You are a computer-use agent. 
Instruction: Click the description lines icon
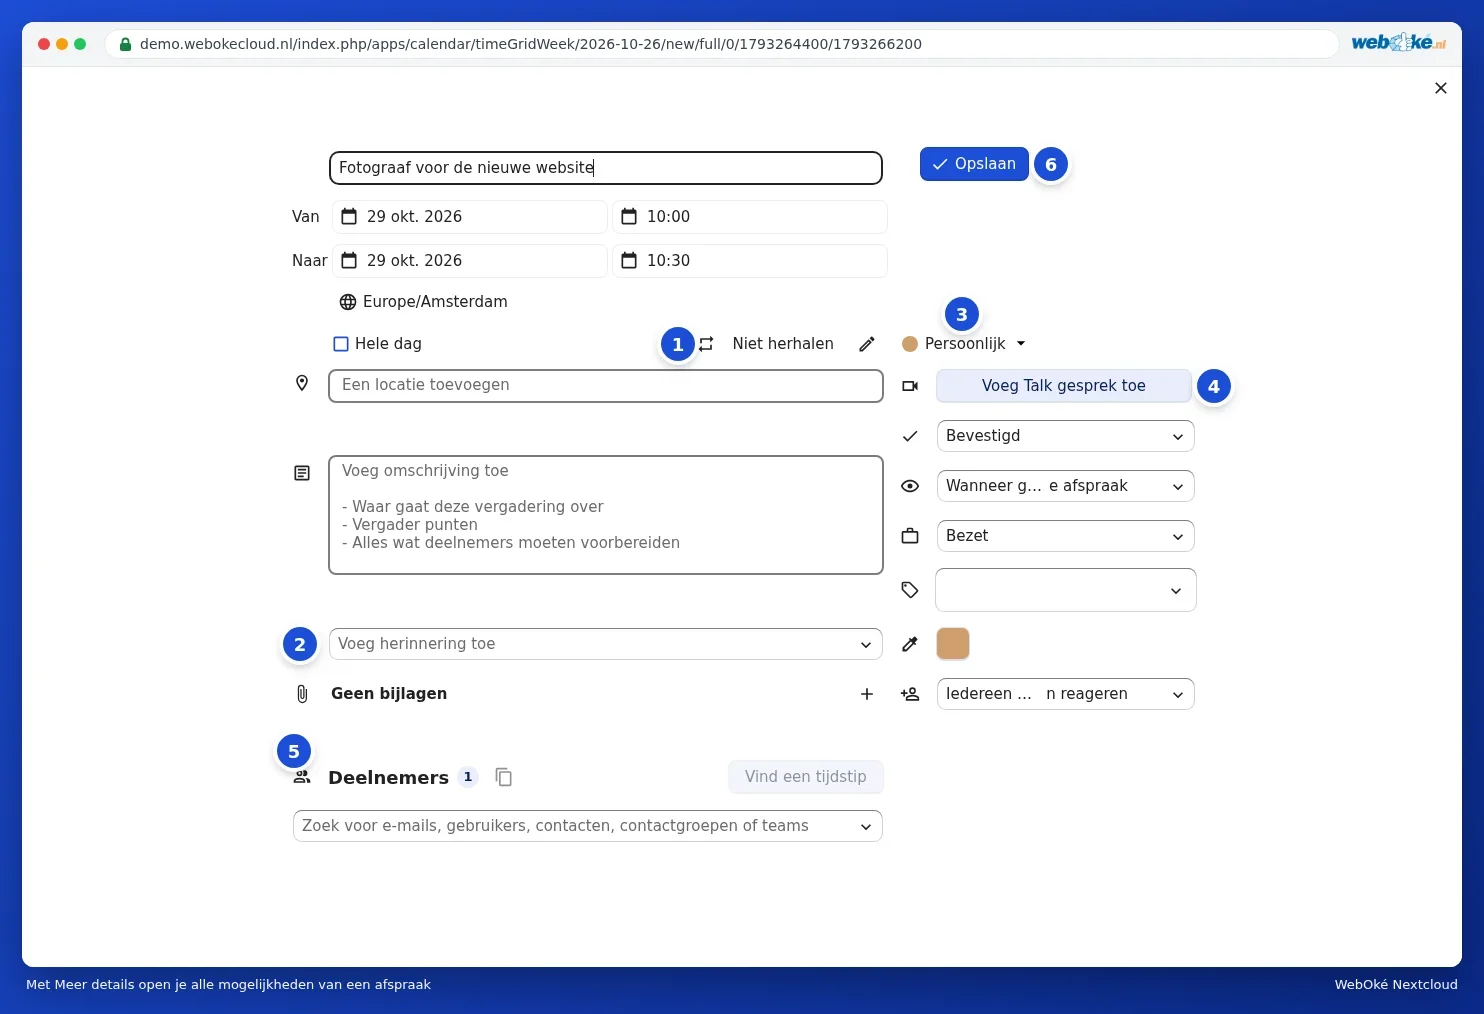coord(302,473)
